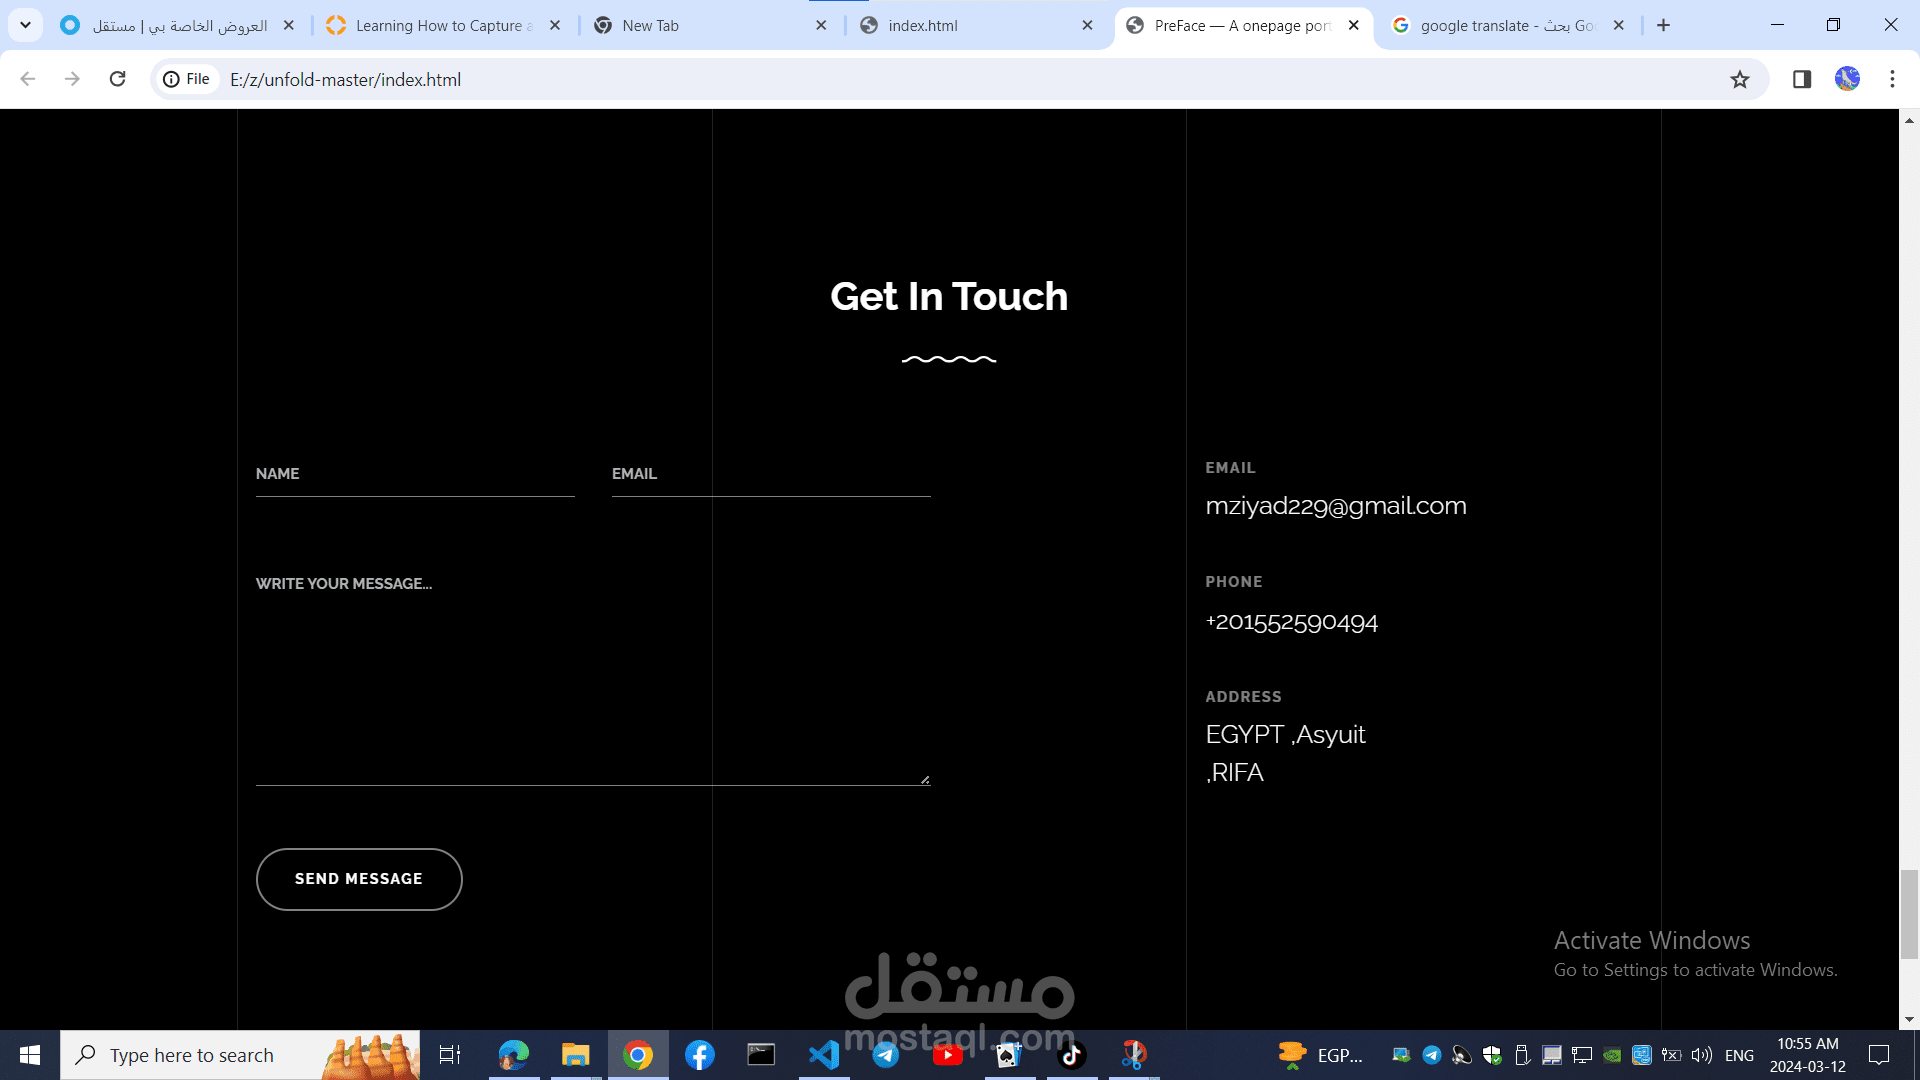Focus the Email input field

[x=770, y=474]
